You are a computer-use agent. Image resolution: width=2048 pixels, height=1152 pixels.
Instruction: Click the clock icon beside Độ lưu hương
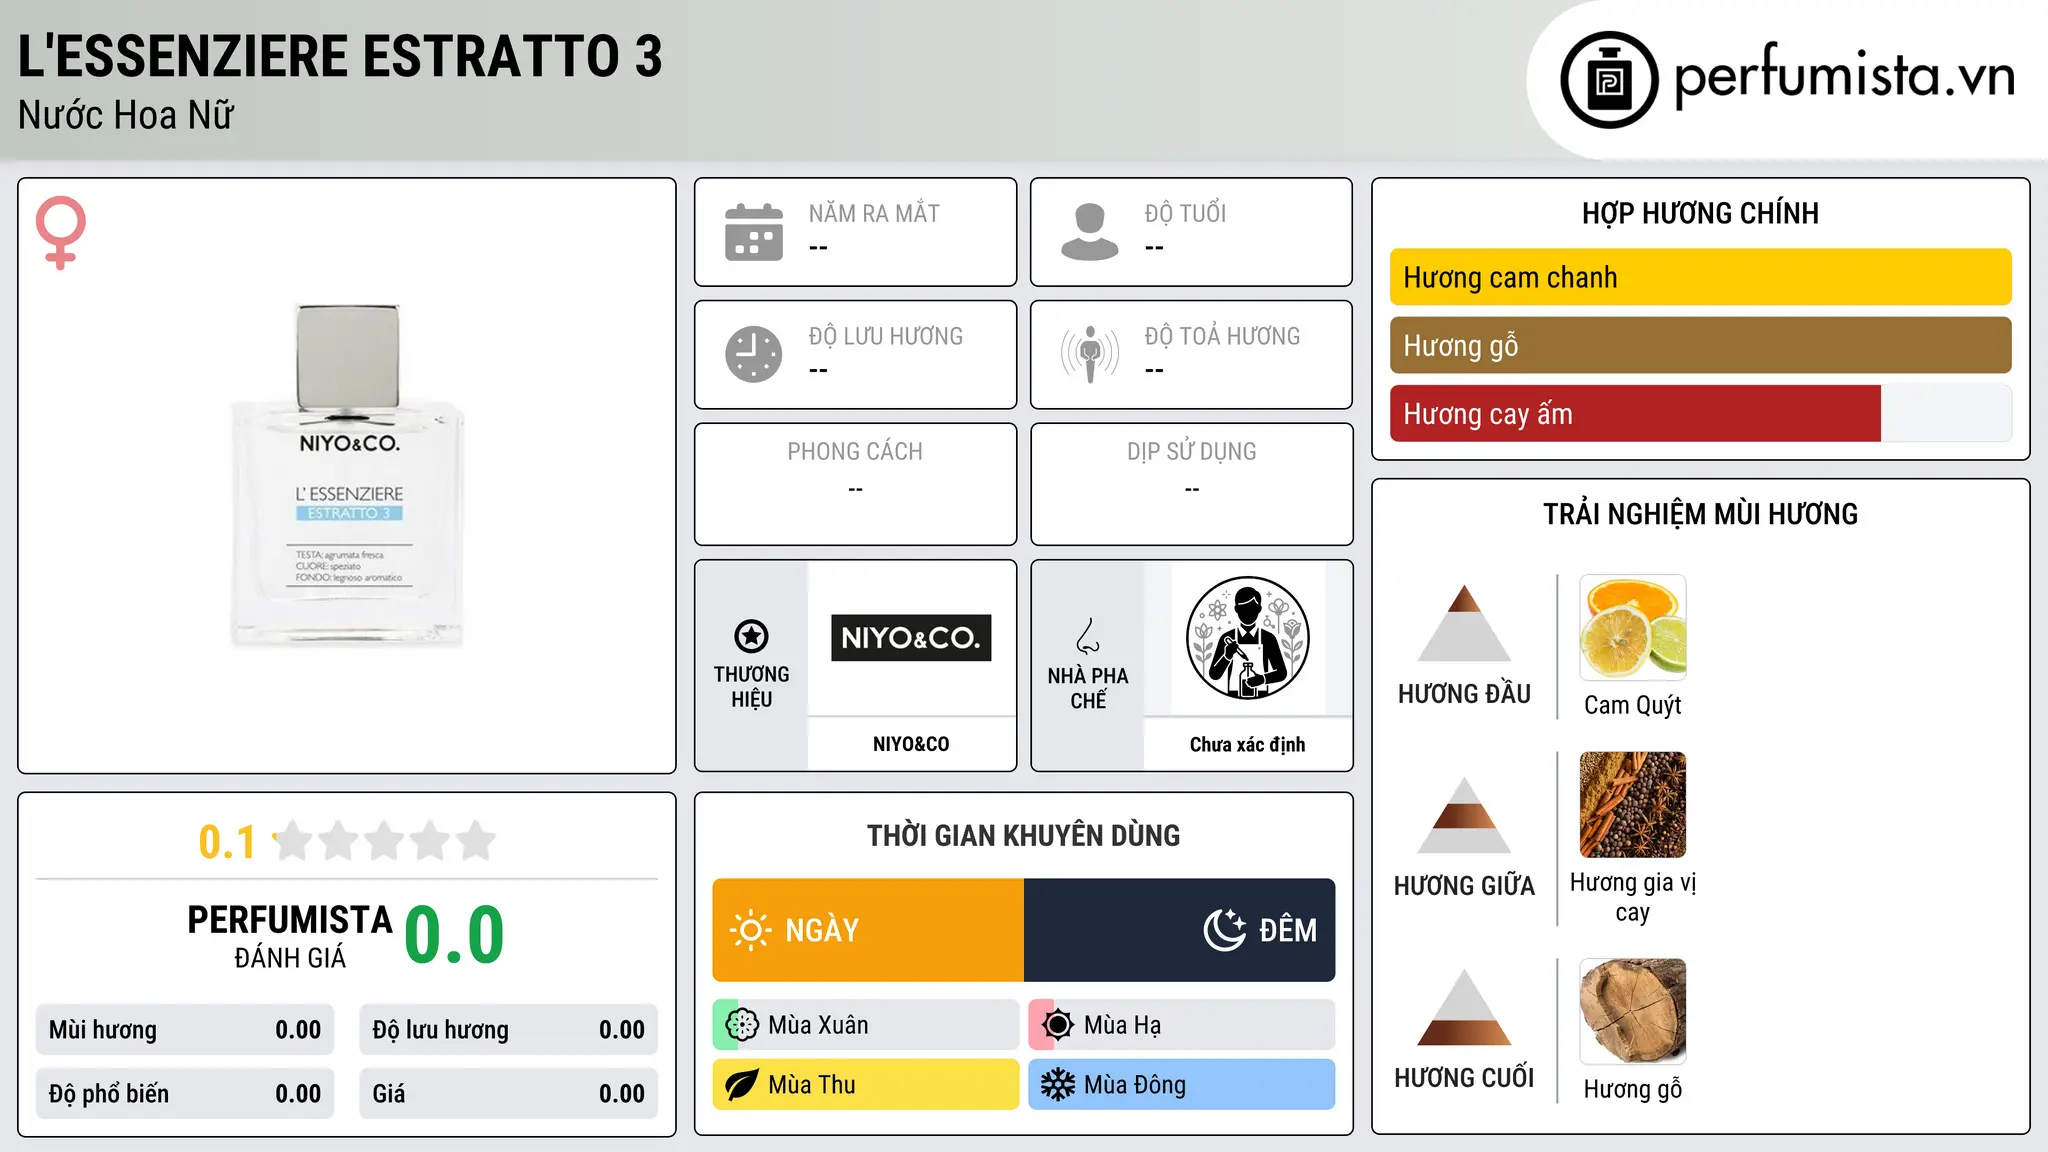pyautogui.click(x=754, y=354)
